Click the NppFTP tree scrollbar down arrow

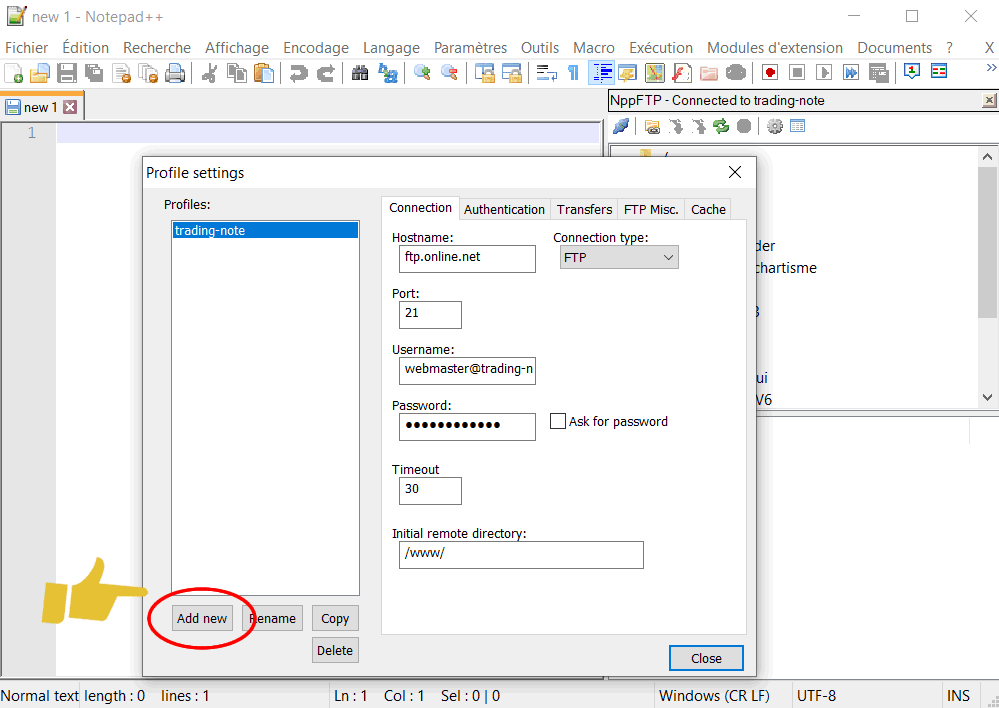tap(988, 397)
